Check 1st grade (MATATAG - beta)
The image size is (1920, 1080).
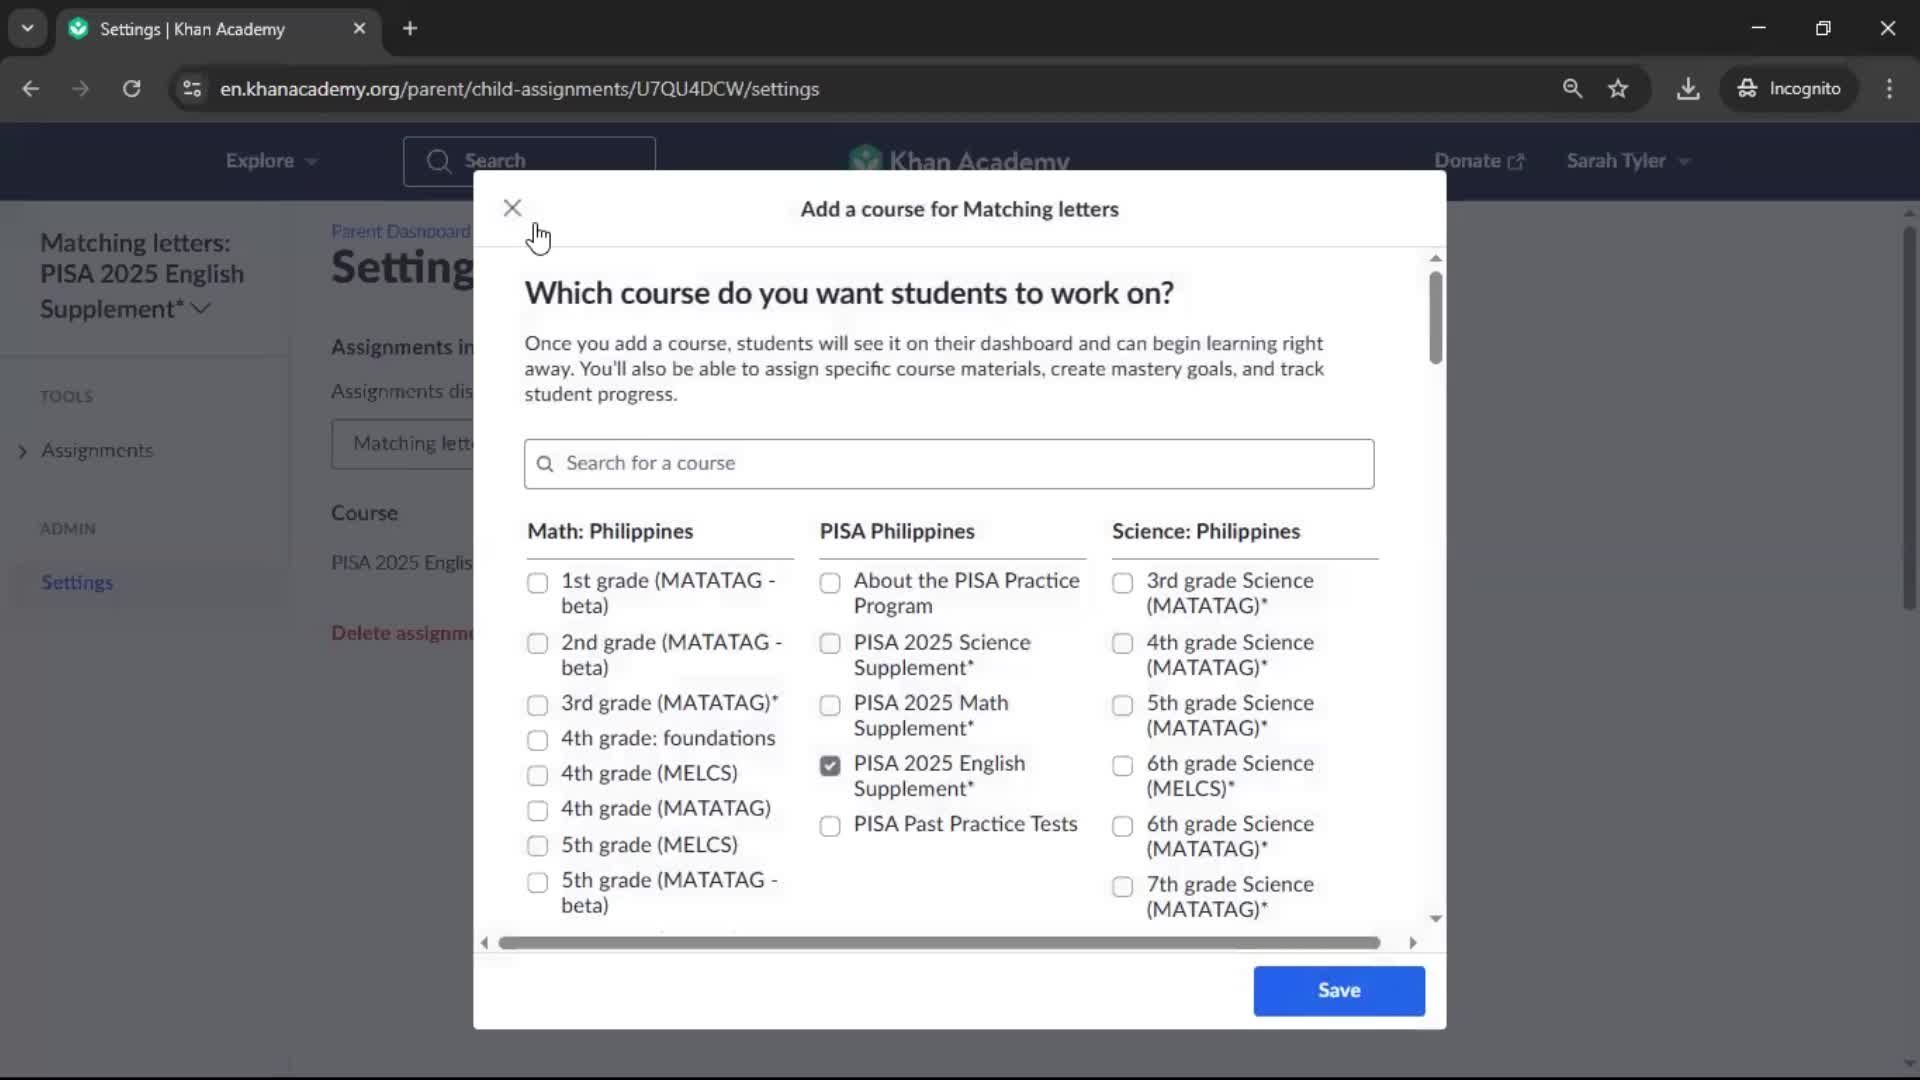537,582
